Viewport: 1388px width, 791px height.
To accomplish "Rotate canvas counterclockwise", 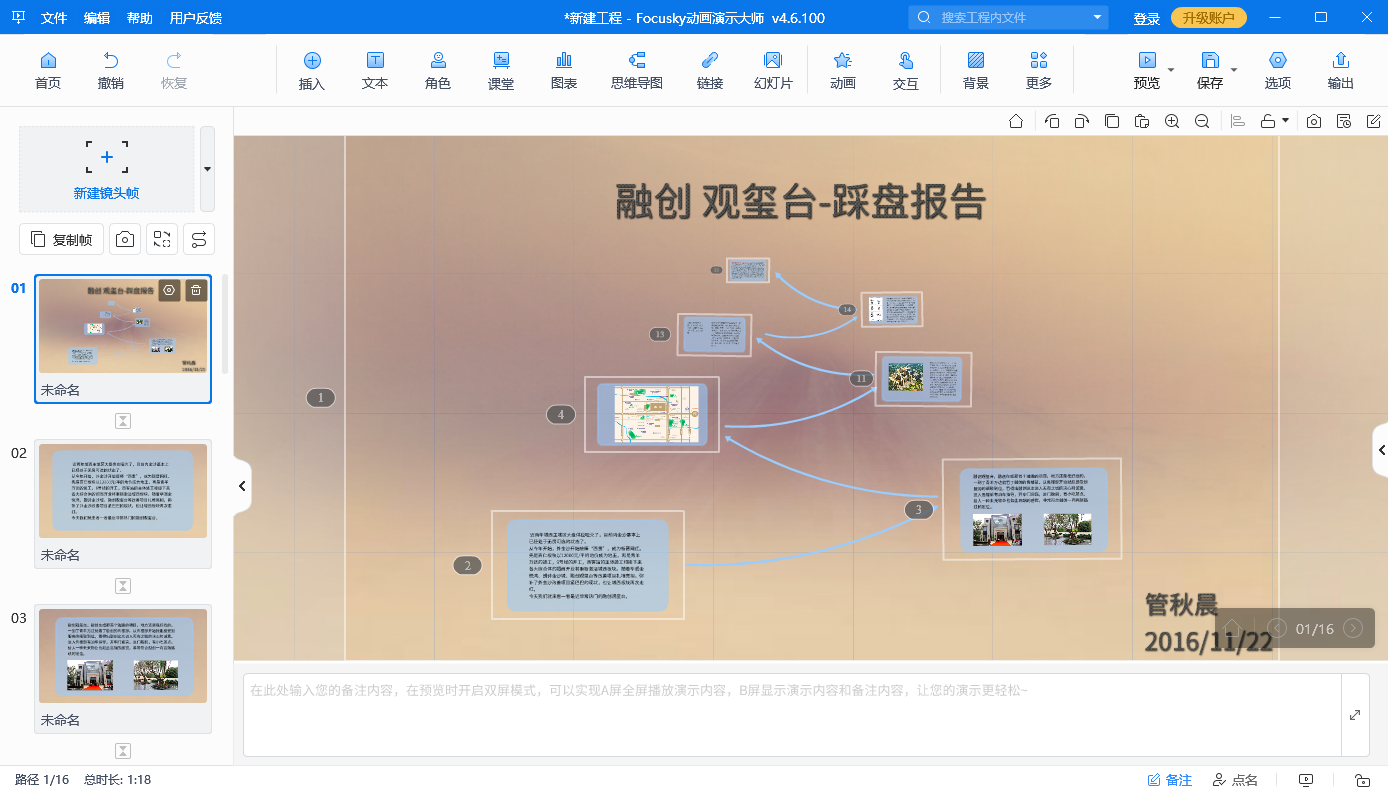I will pos(1052,121).
